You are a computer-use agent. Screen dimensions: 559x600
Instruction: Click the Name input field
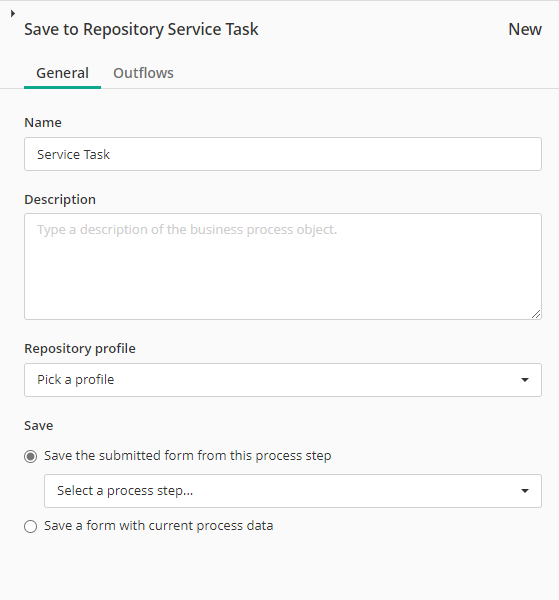(x=283, y=154)
